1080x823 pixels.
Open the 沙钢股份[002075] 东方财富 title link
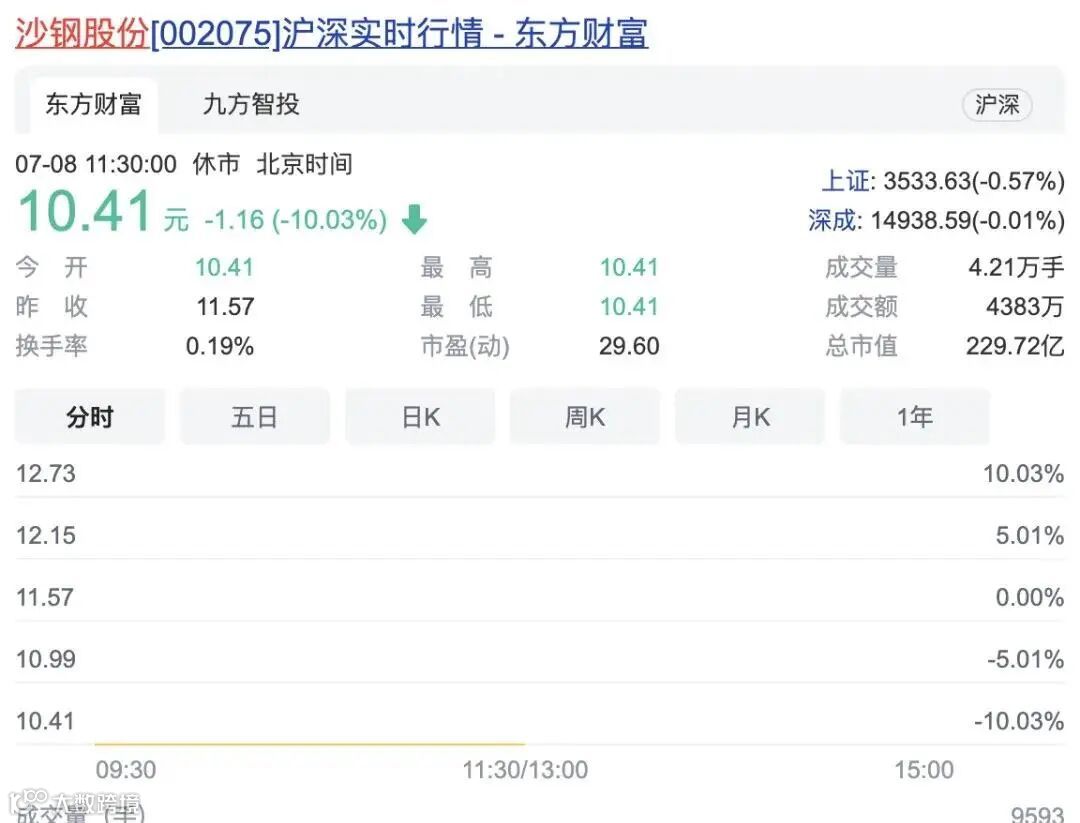pos(331,33)
